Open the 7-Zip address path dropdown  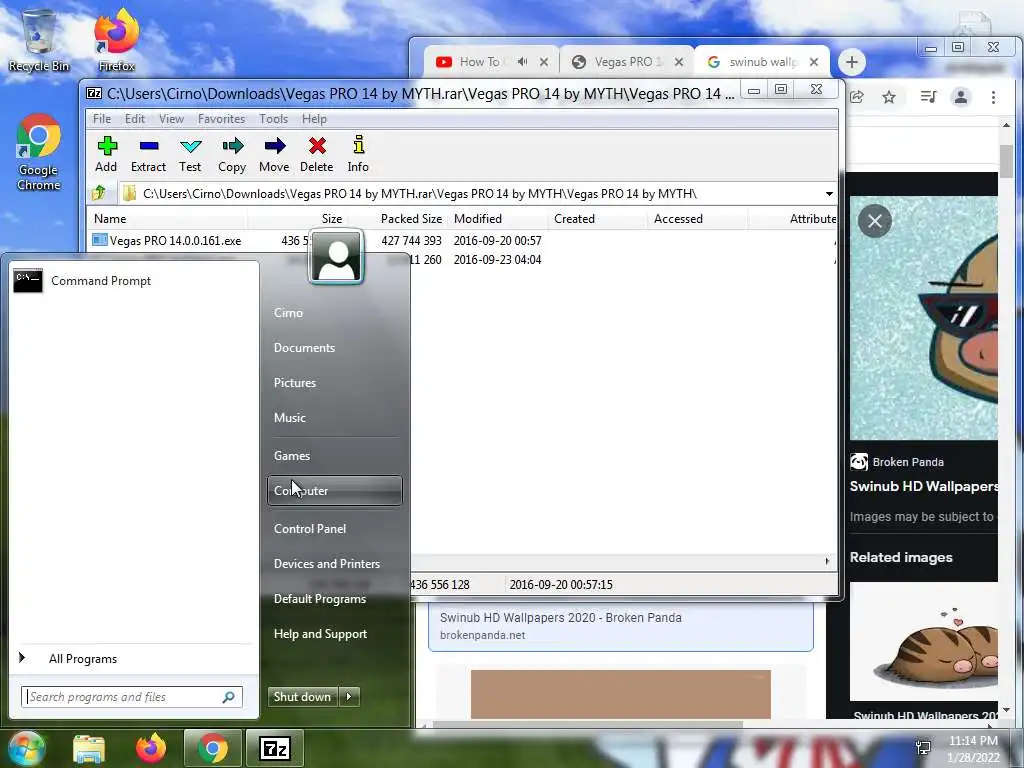point(829,194)
